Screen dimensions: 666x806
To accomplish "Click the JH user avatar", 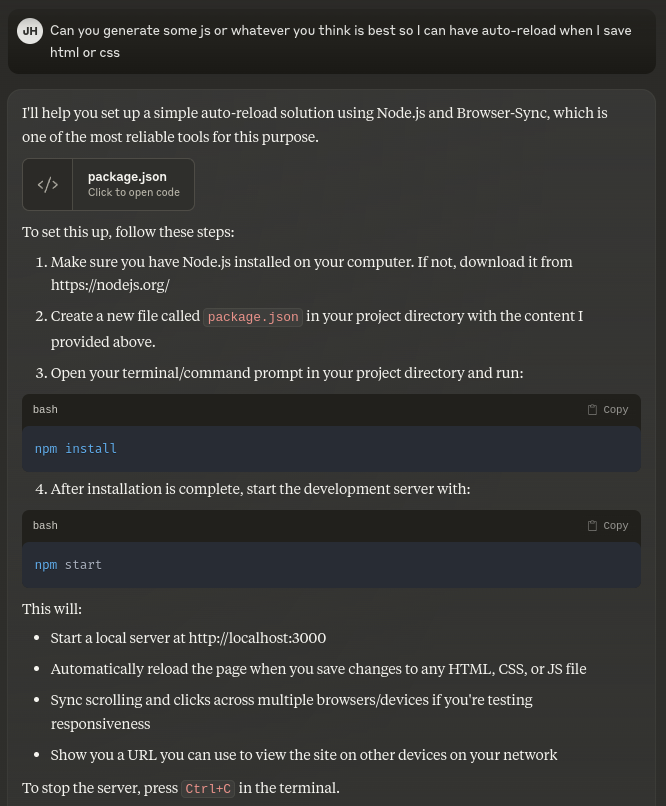I will click(x=30, y=31).
